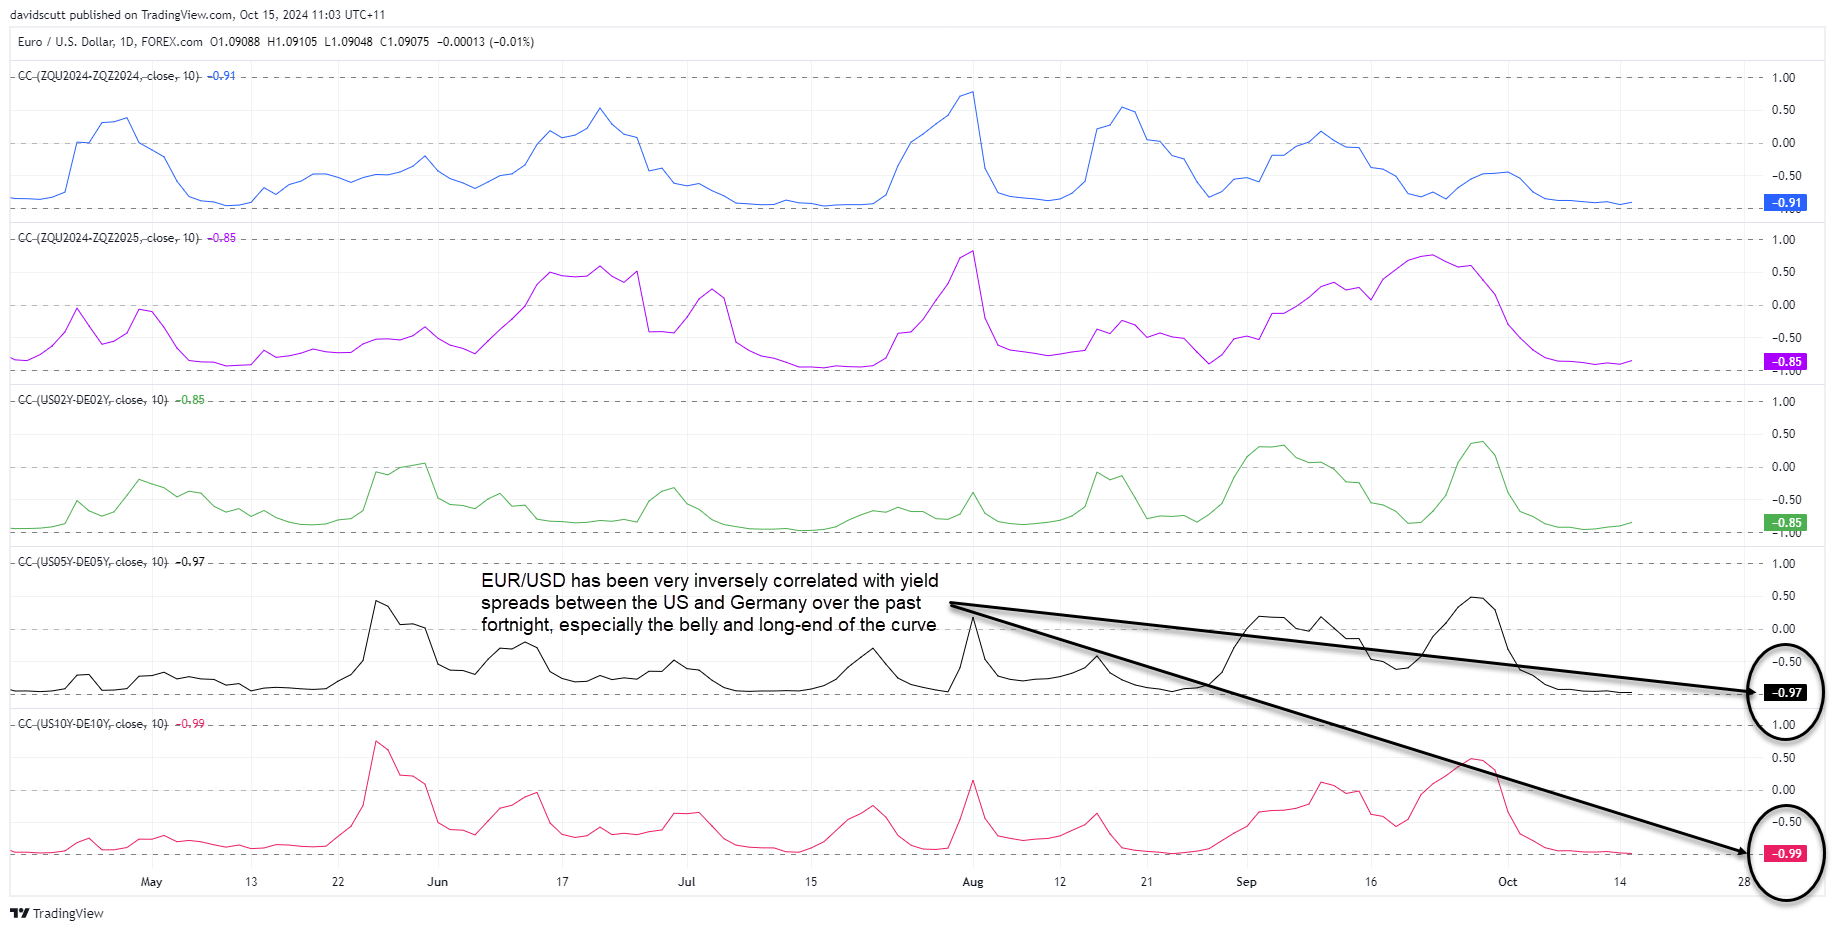Click the '16' date label on the time axis
Image resolution: width=1835 pixels, height=931 pixels.
(1371, 882)
